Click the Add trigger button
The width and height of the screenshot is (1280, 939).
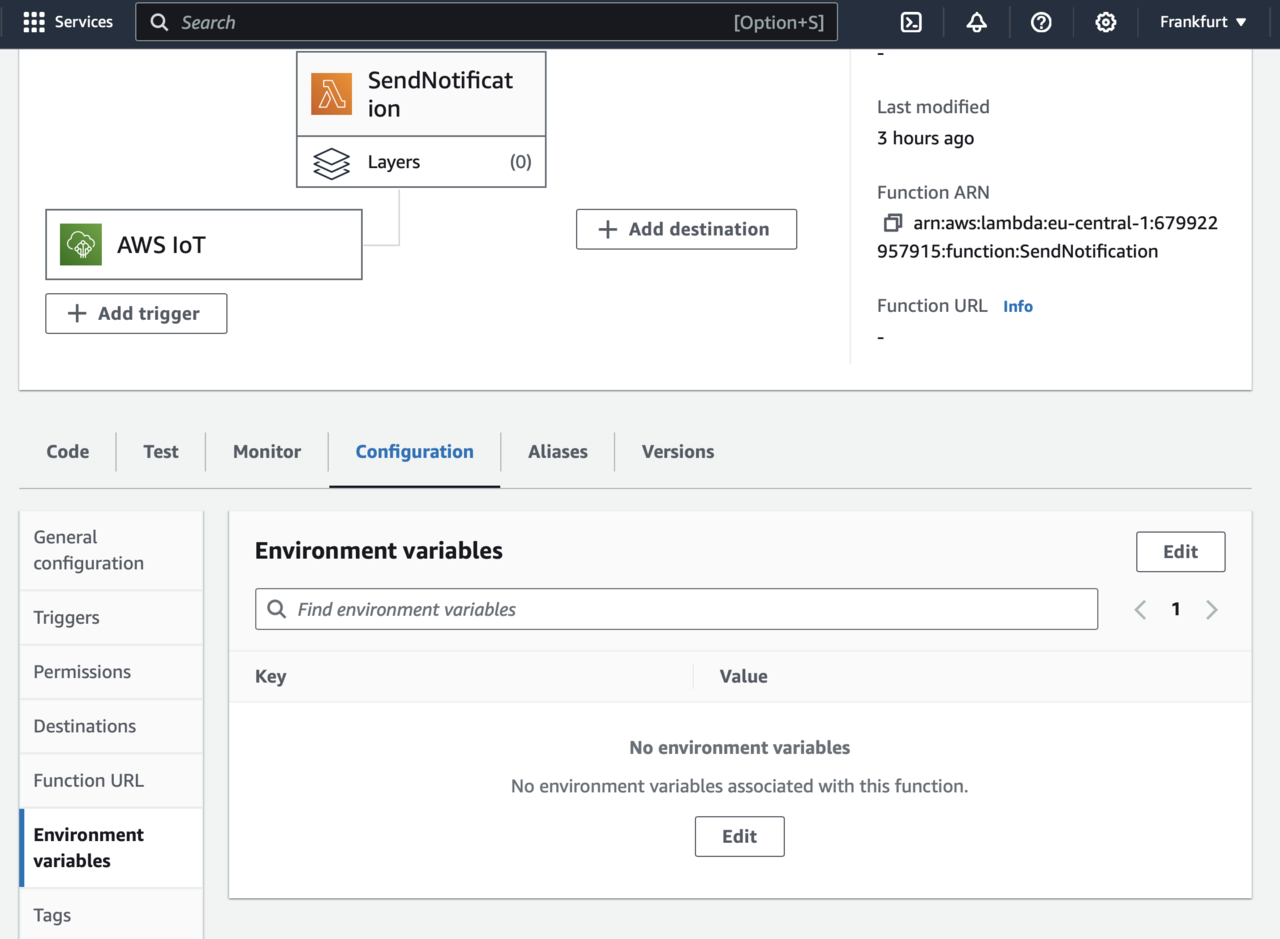pos(136,313)
